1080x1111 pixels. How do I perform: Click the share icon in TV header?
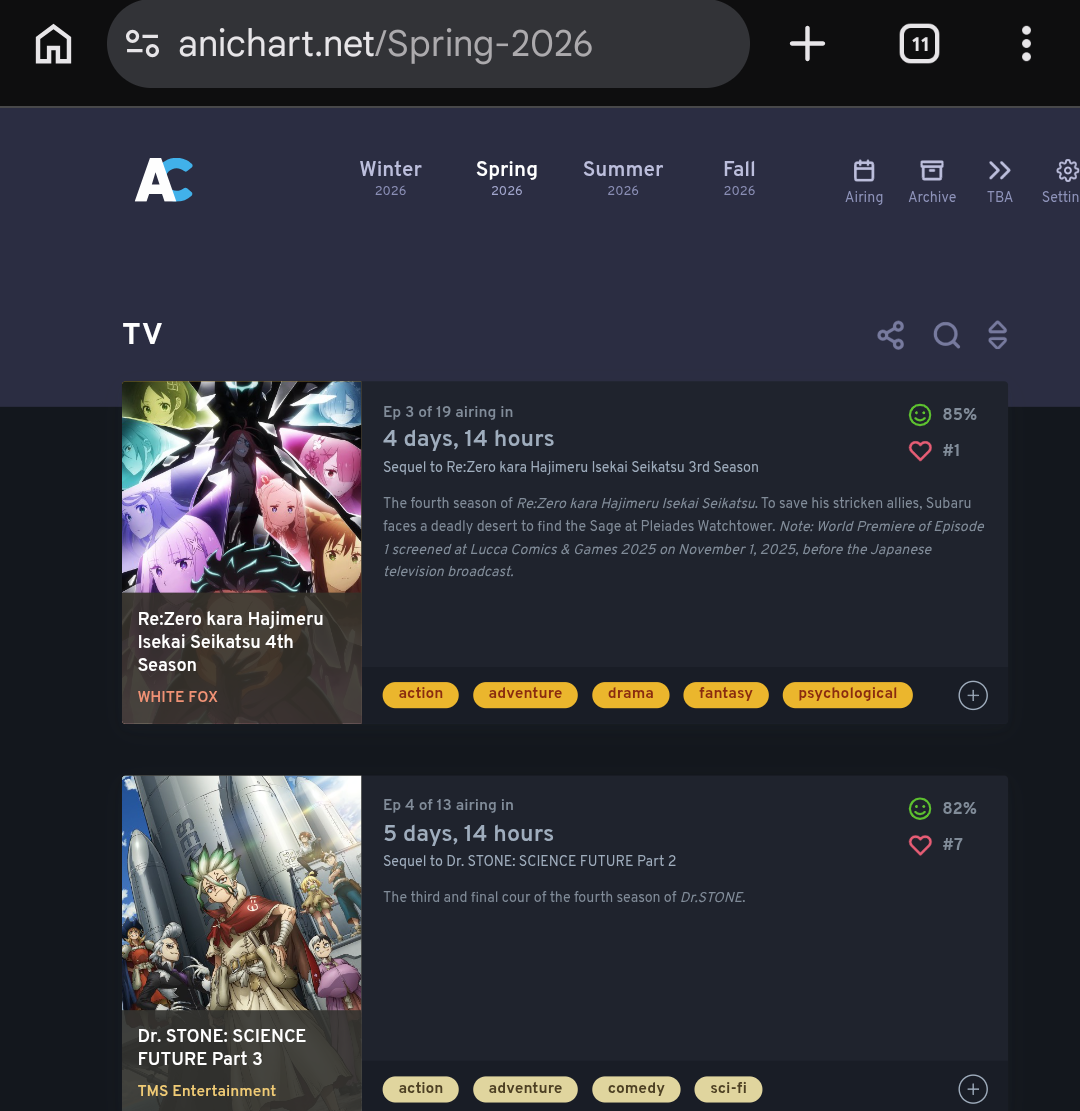[x=891, y=335]
